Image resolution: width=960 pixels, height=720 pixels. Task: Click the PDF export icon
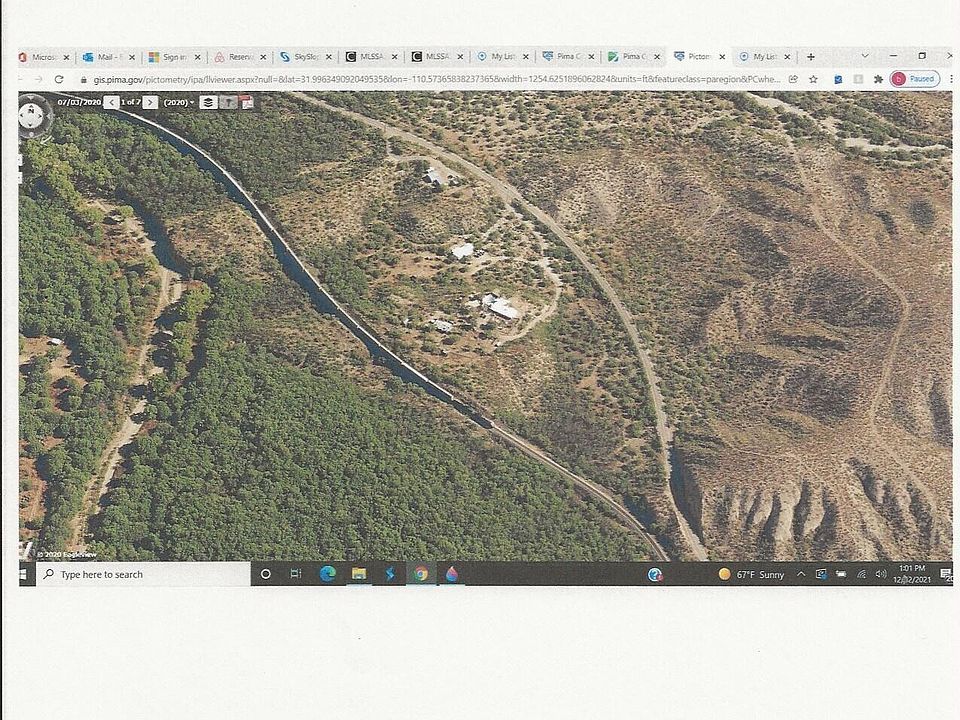click(x=246, y=102)
